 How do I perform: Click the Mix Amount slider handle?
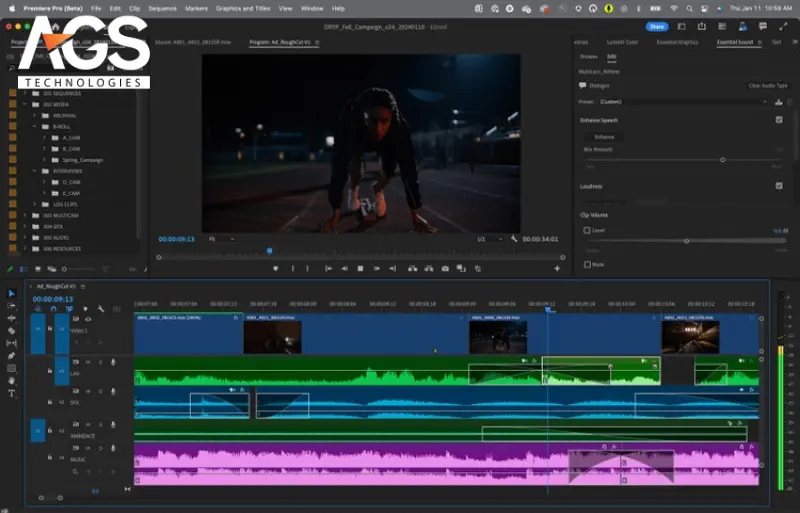tap(722, 160)
